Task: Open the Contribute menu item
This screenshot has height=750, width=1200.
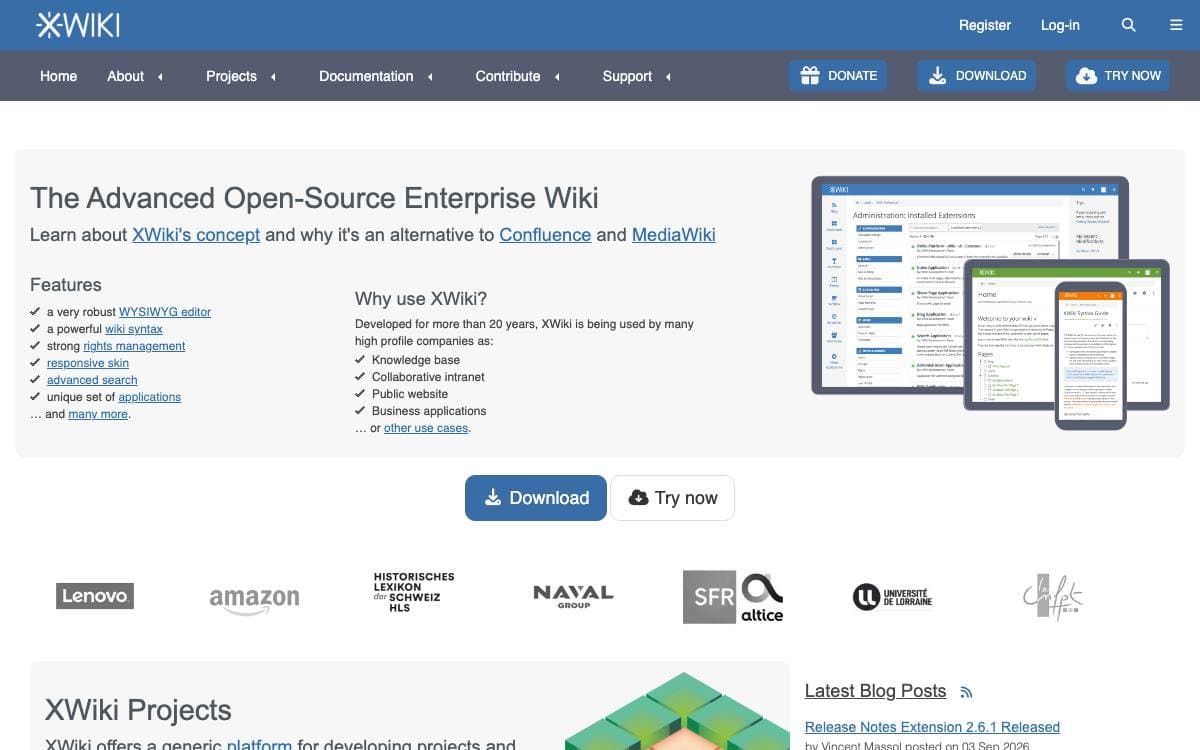Action: [x=508, y=76]
